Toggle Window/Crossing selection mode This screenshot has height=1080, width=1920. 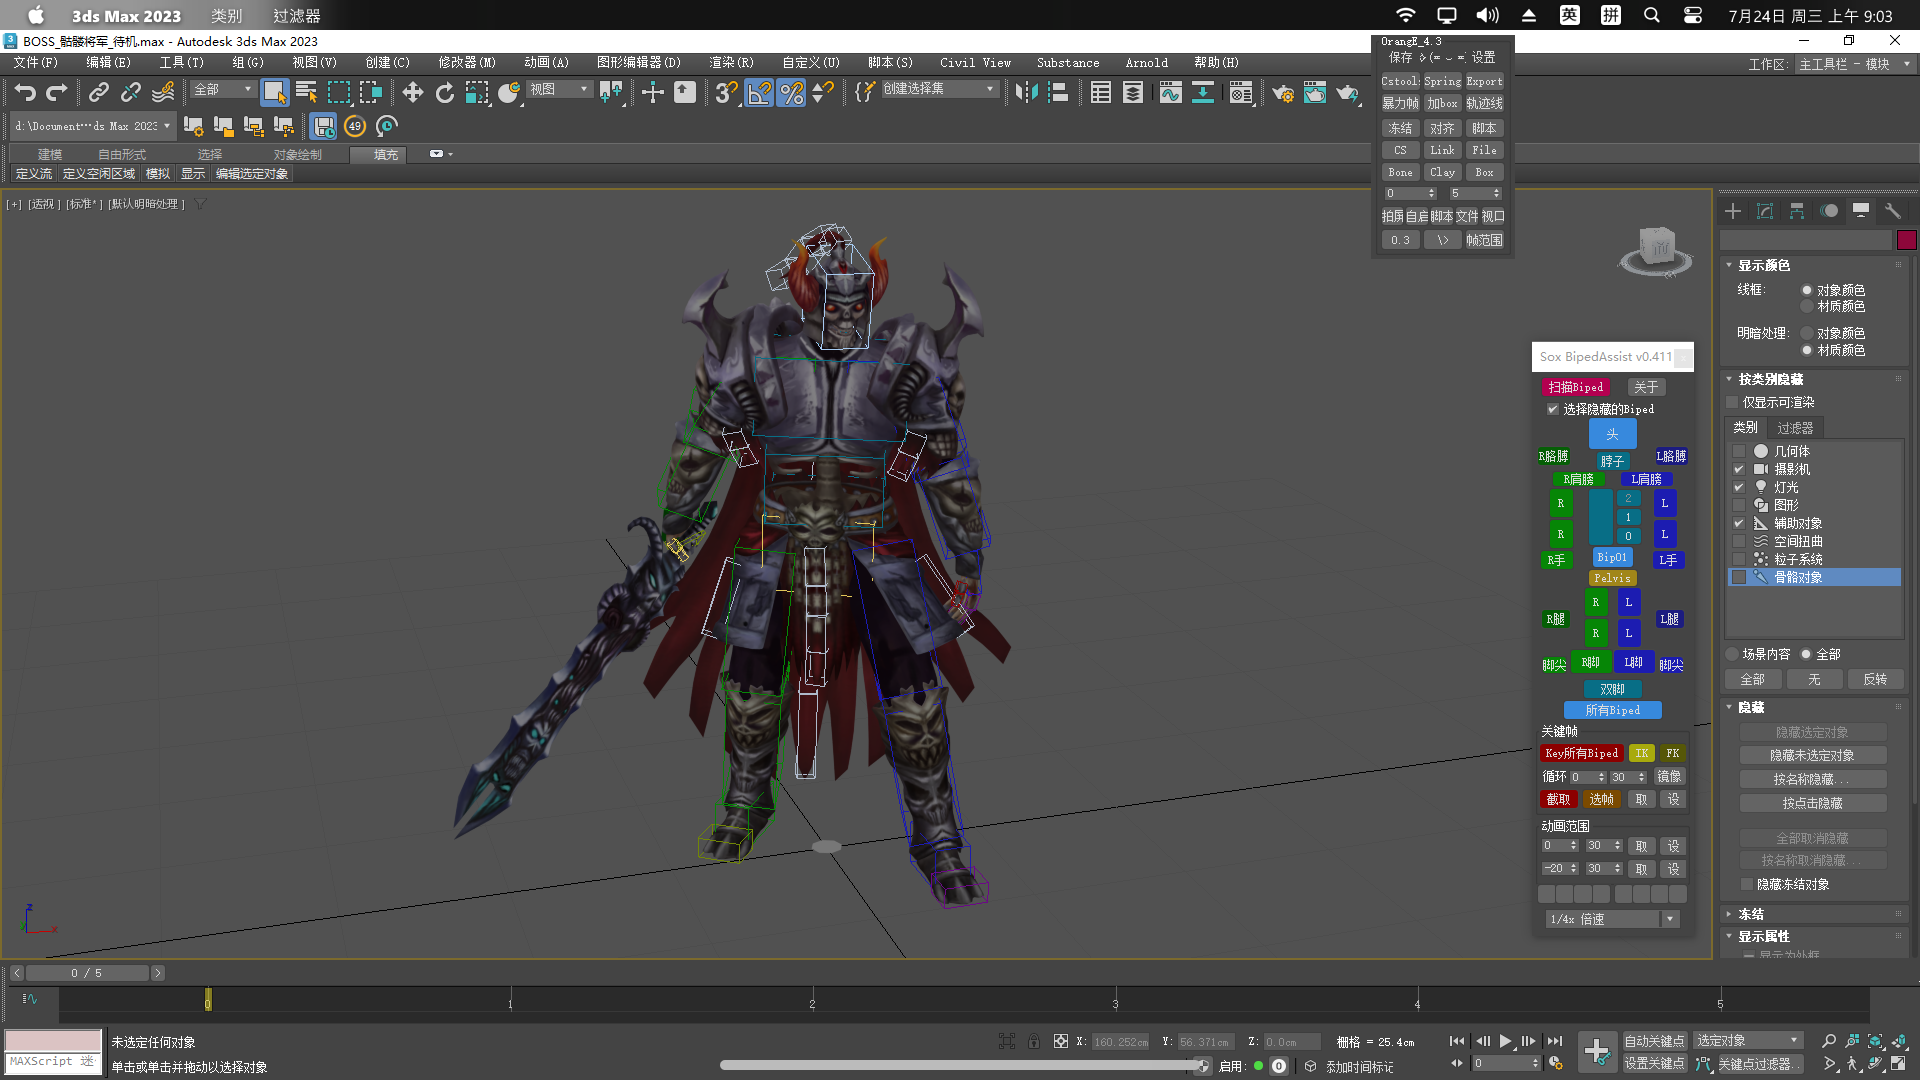pyautogui.click(x=371, y=93)
